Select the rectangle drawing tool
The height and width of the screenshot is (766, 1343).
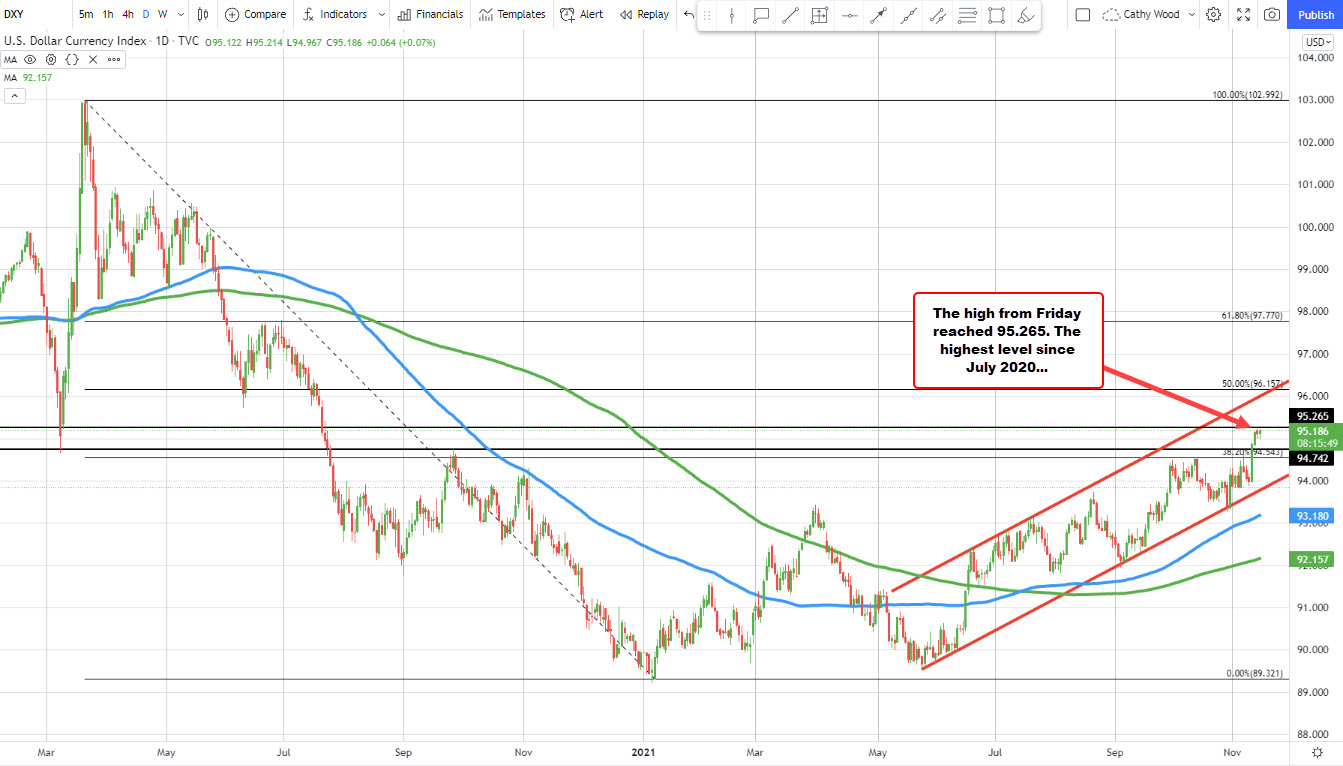coord(997,15)
